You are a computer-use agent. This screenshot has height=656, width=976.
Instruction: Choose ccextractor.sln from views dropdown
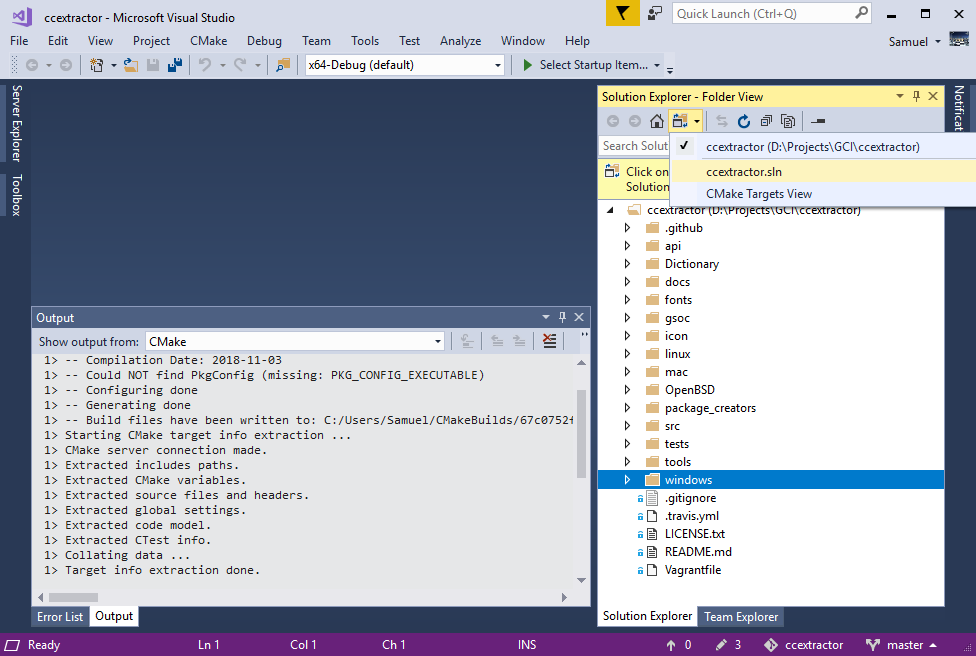click(823, 171)
